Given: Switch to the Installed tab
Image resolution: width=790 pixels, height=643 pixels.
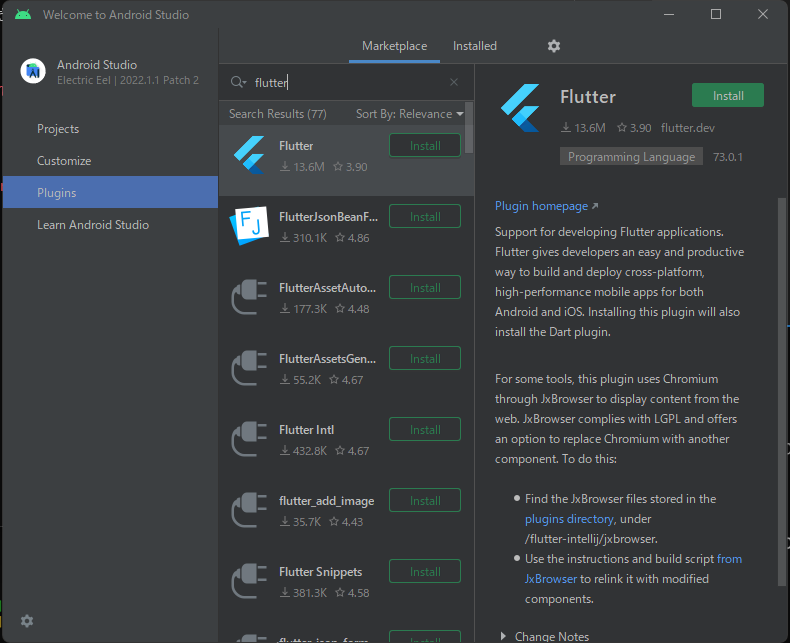Looking at the screenshot, I should 475,46.
